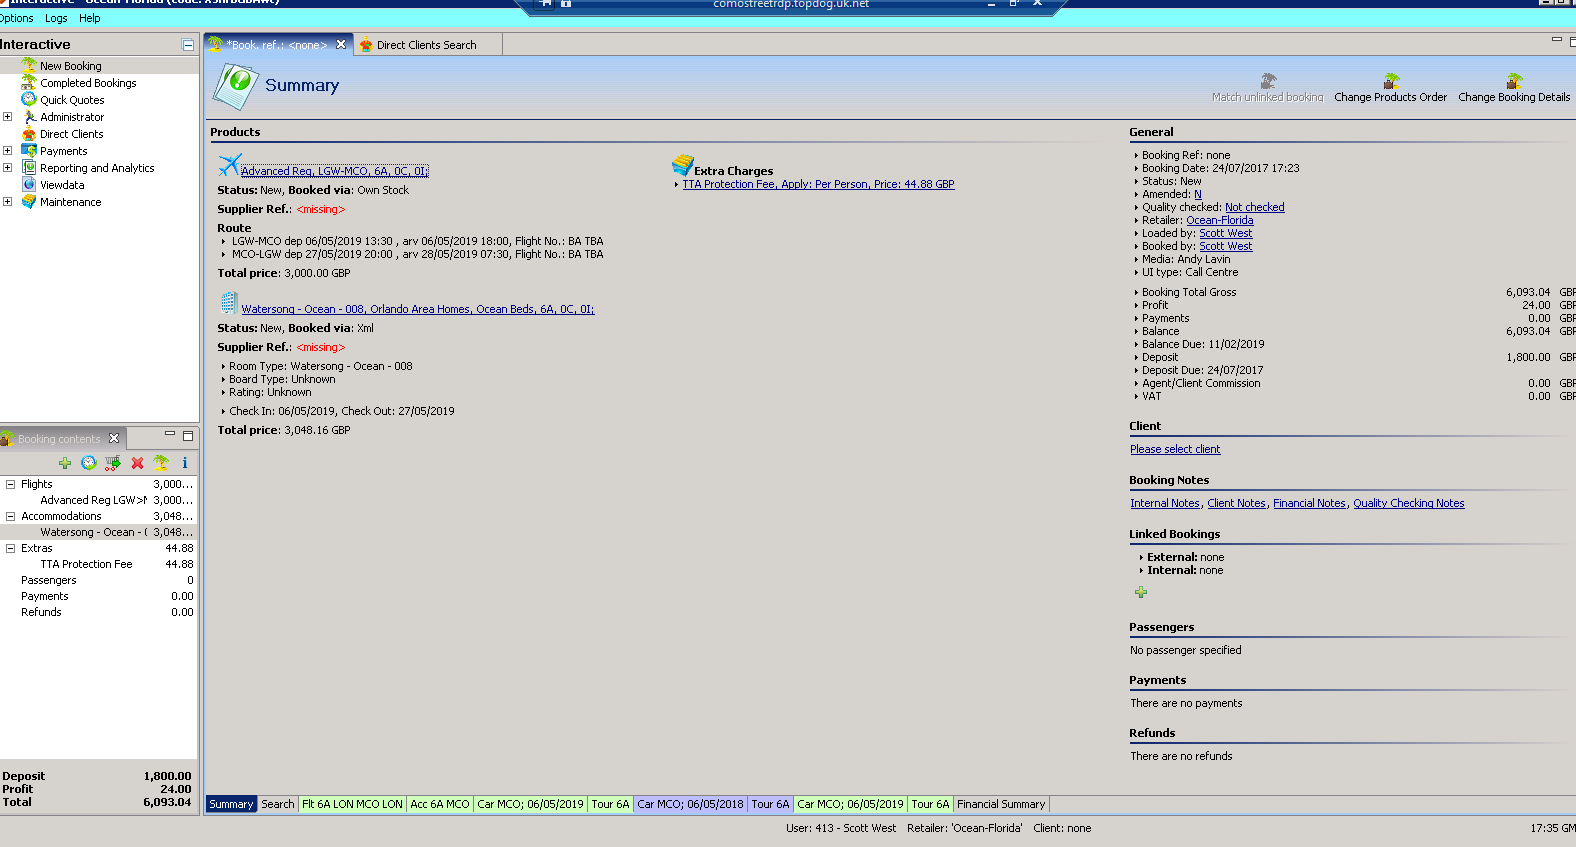Click the Summary page question mark icon
The image size is (1576, 847).
[237, 86]
